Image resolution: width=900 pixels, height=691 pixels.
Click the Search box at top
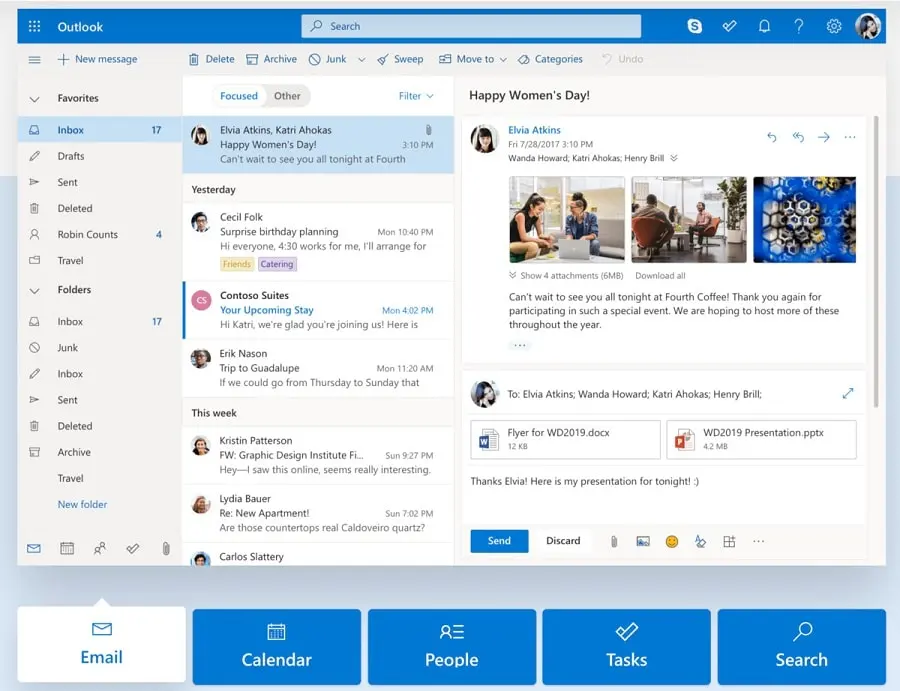pyautogui.click(x=471, y=26)
